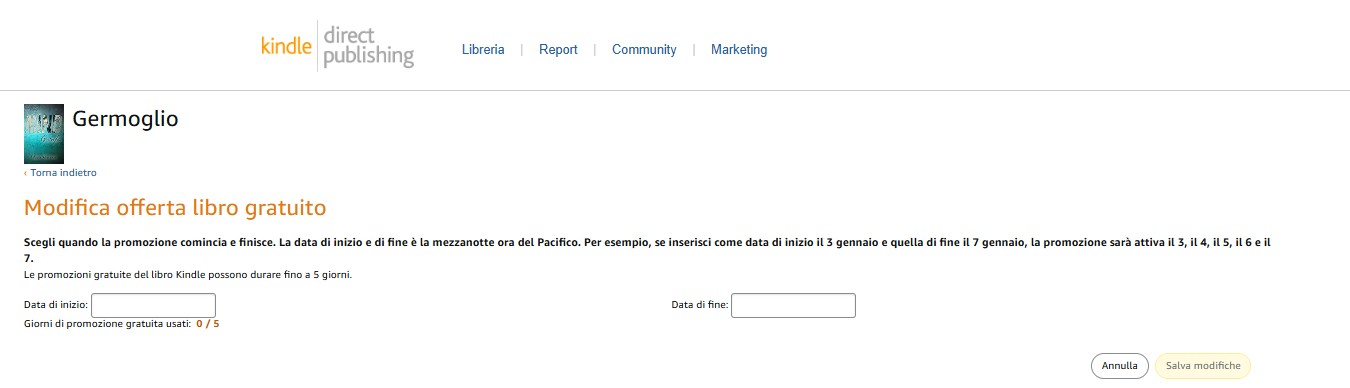Click the Salva modifiche button

coord(1202,366)
